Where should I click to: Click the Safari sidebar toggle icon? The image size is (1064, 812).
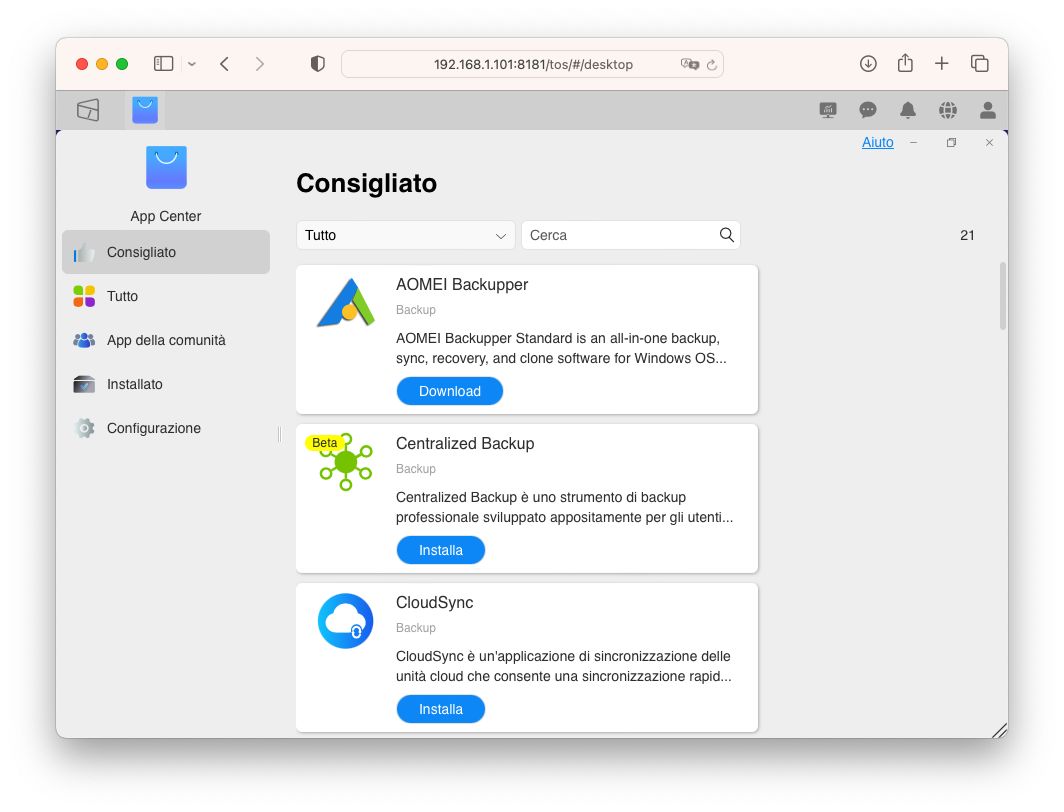164,64
